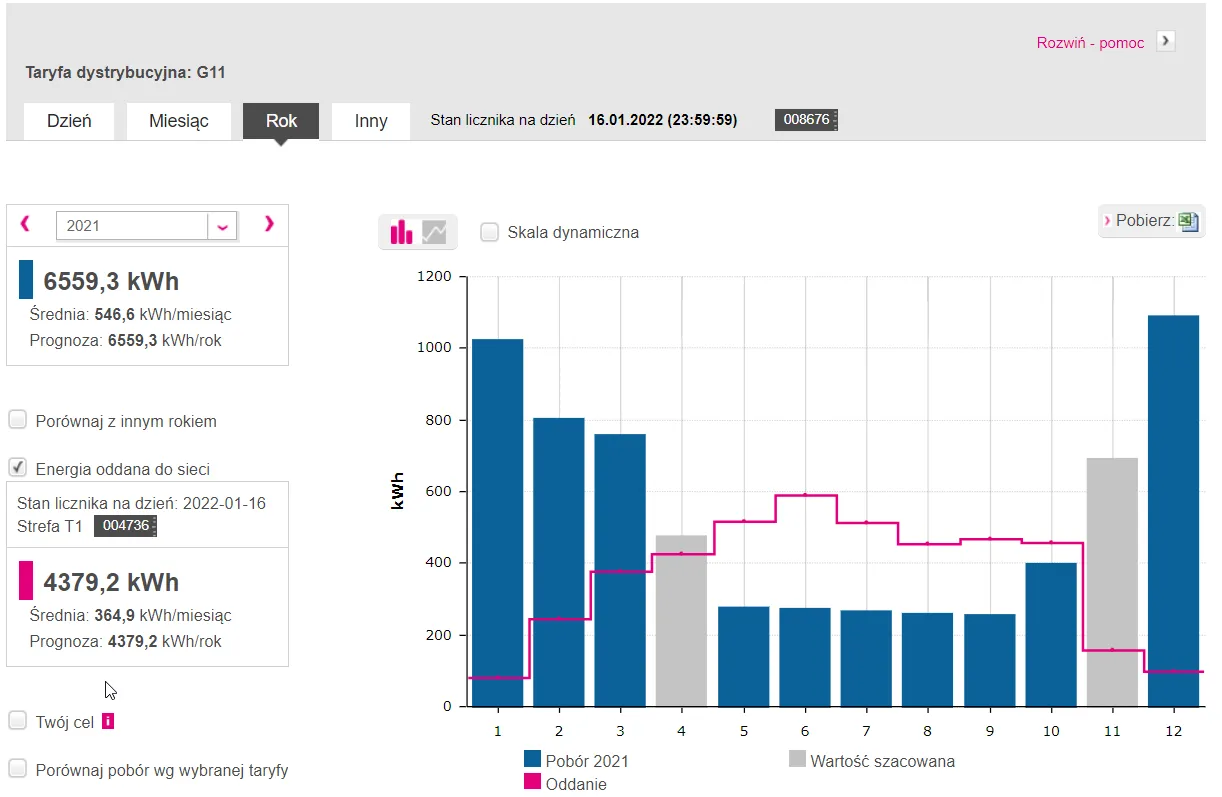Switch to bar chart view icon
This screenshot has height=797, width=1222.
(x=401, y=232)
